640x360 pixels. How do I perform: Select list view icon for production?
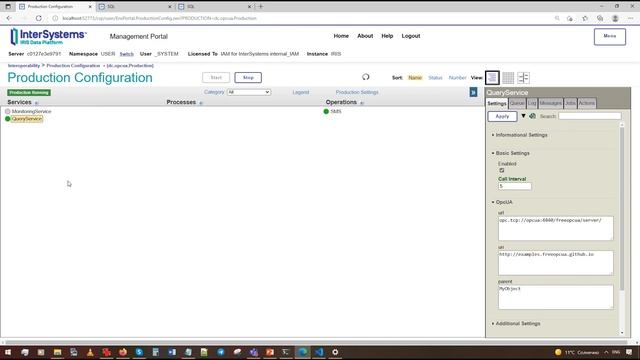[492, 78]
